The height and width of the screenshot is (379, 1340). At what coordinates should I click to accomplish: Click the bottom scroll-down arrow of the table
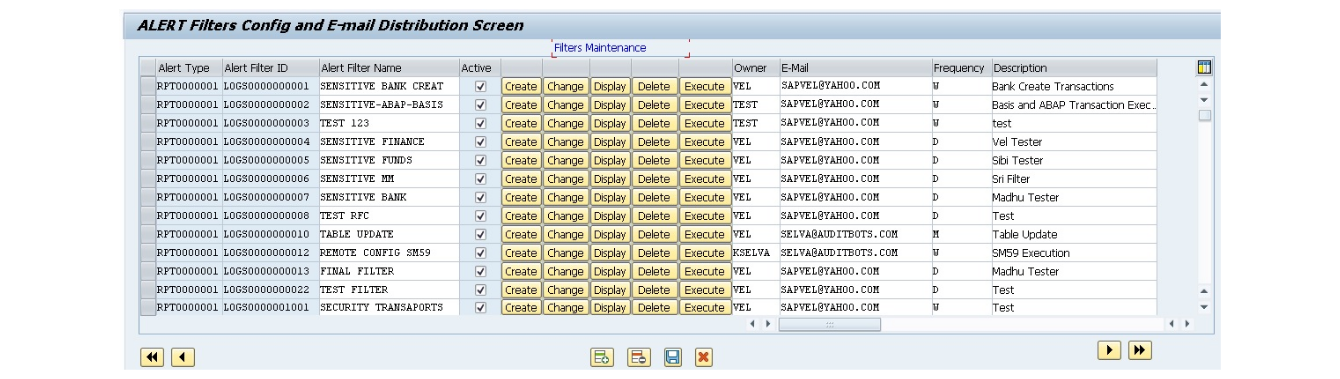(x=1204, y=307)
